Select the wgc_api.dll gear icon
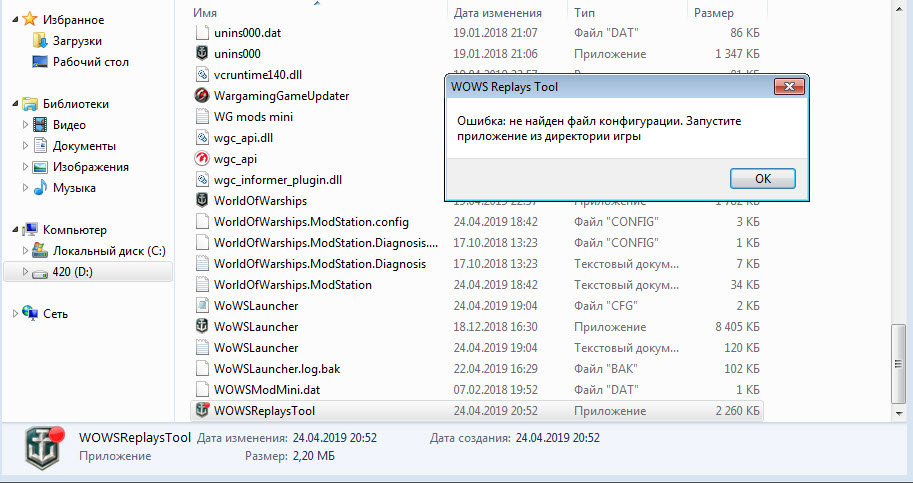Image resolution: width=913 pixels, height=483 pixels. pyautogui.click(x=202, y=138)
